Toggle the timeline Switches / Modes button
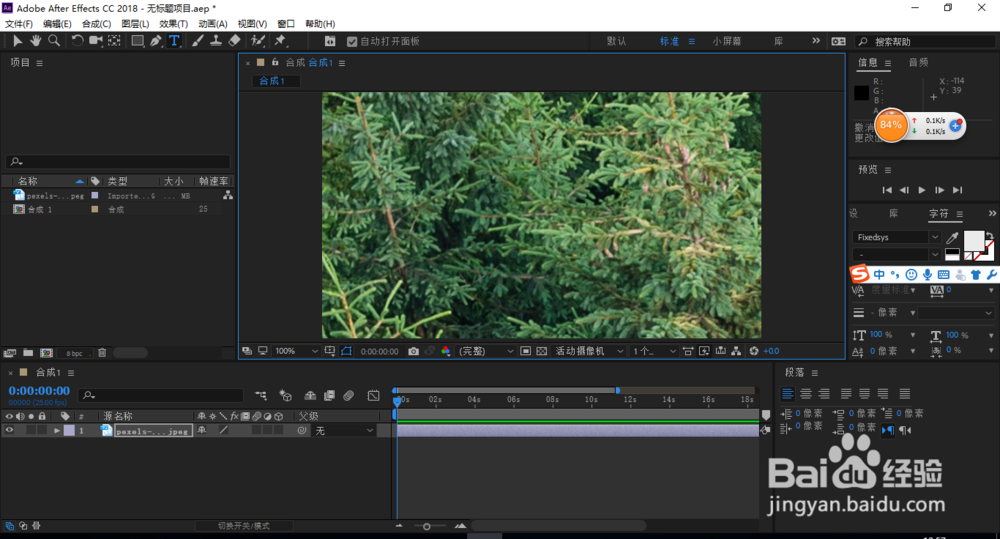The height and width of the screenshot is (539, 1000). (244, 526)
